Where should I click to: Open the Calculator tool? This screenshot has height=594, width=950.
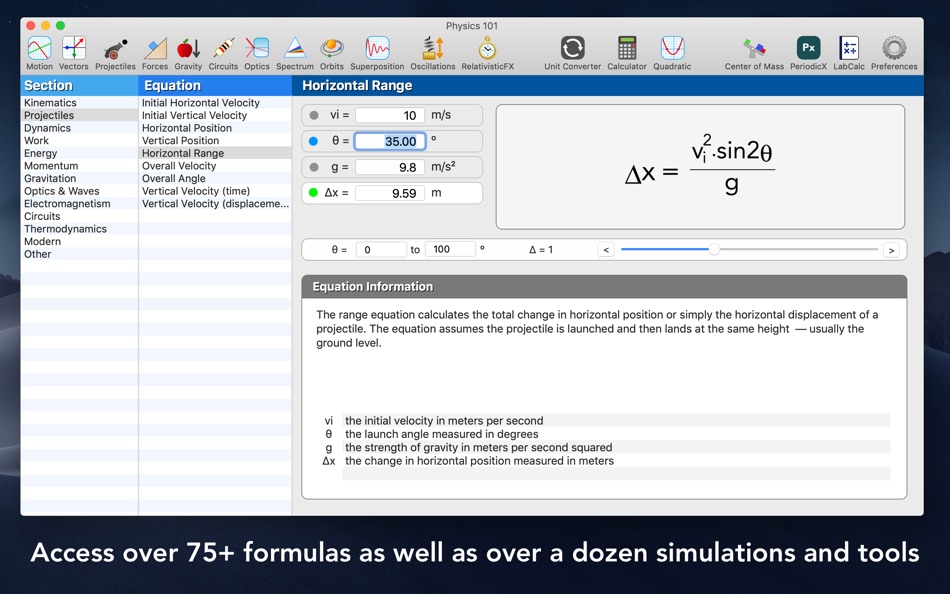tap(627, 53)
